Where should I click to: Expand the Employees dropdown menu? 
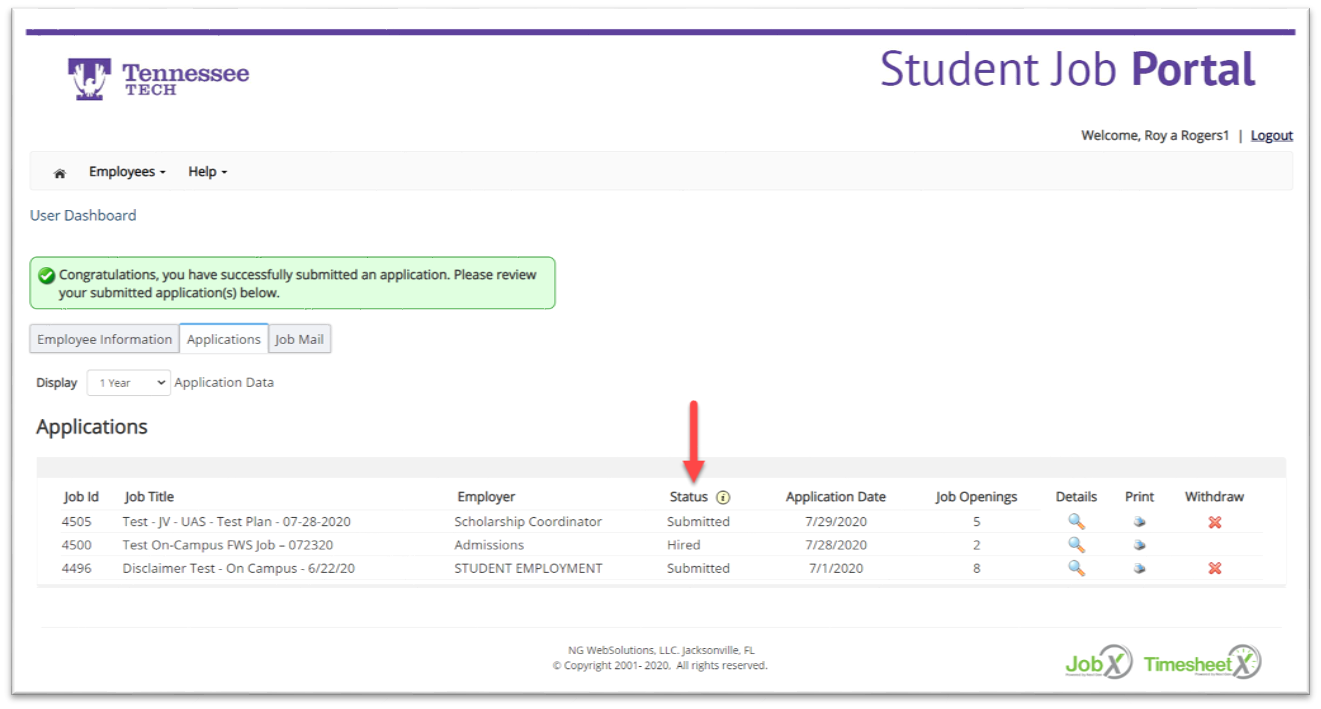pyautogui.click(x=127, y=172)
